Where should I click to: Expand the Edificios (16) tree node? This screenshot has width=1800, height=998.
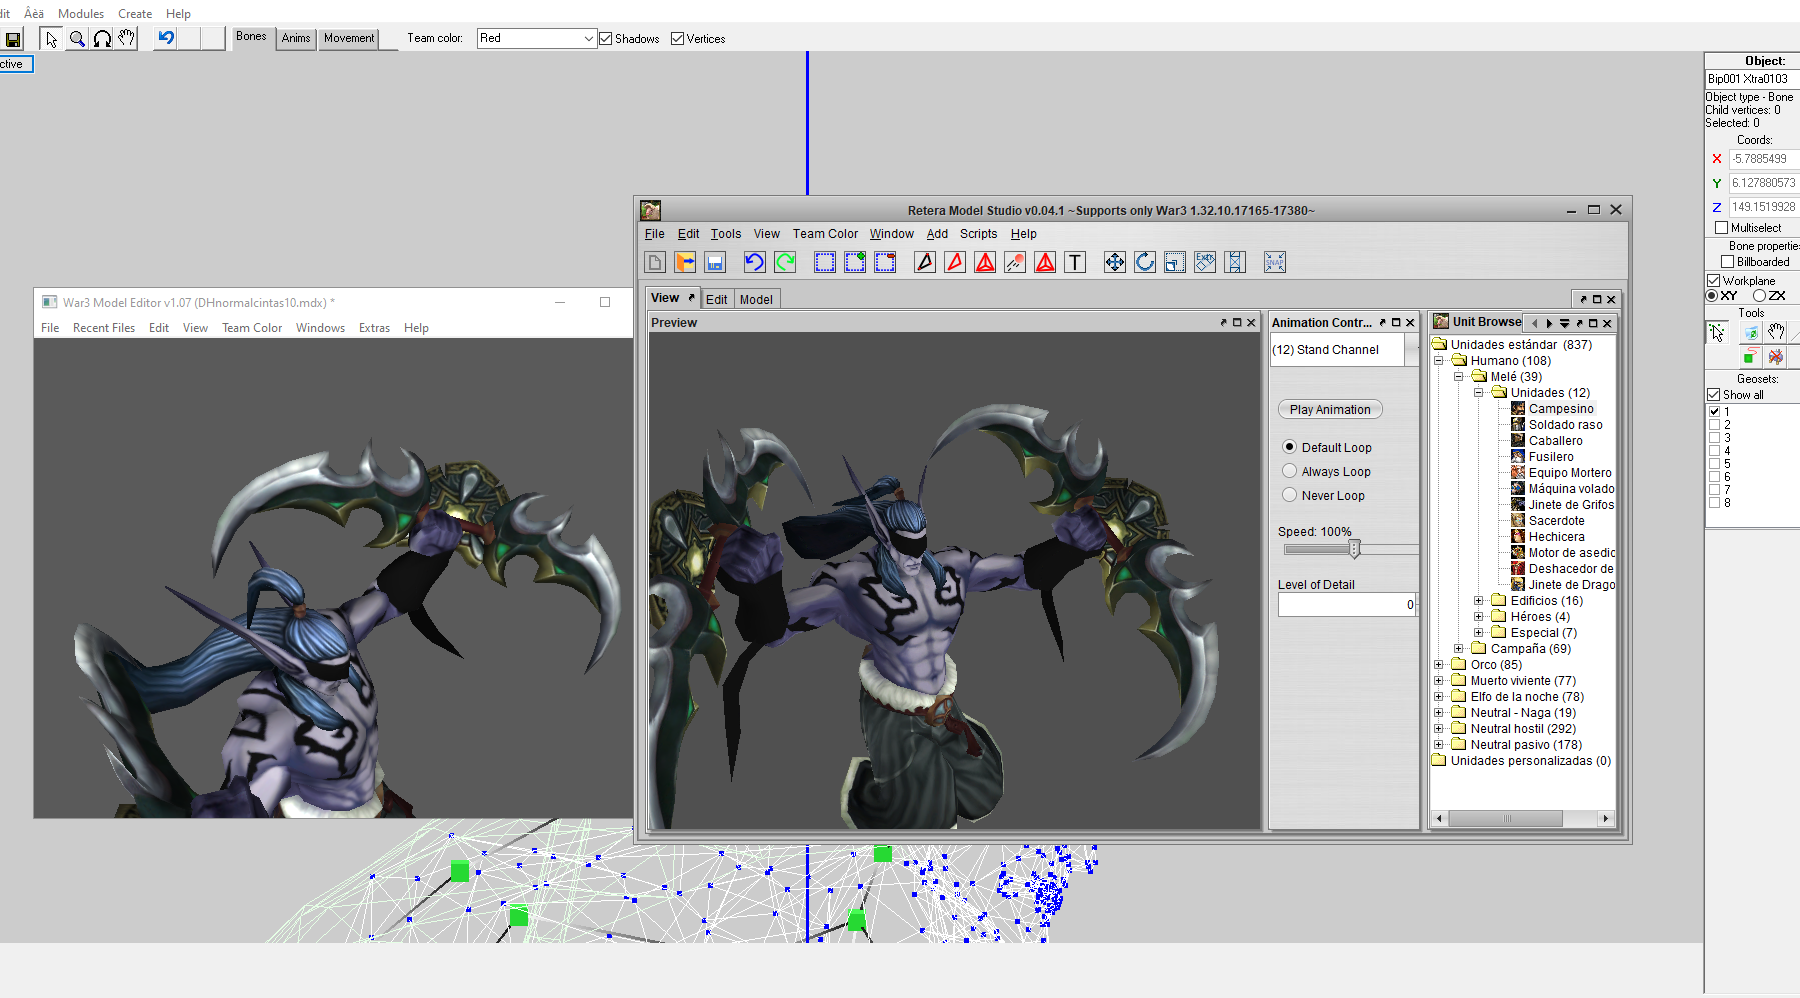(1478, 601)
